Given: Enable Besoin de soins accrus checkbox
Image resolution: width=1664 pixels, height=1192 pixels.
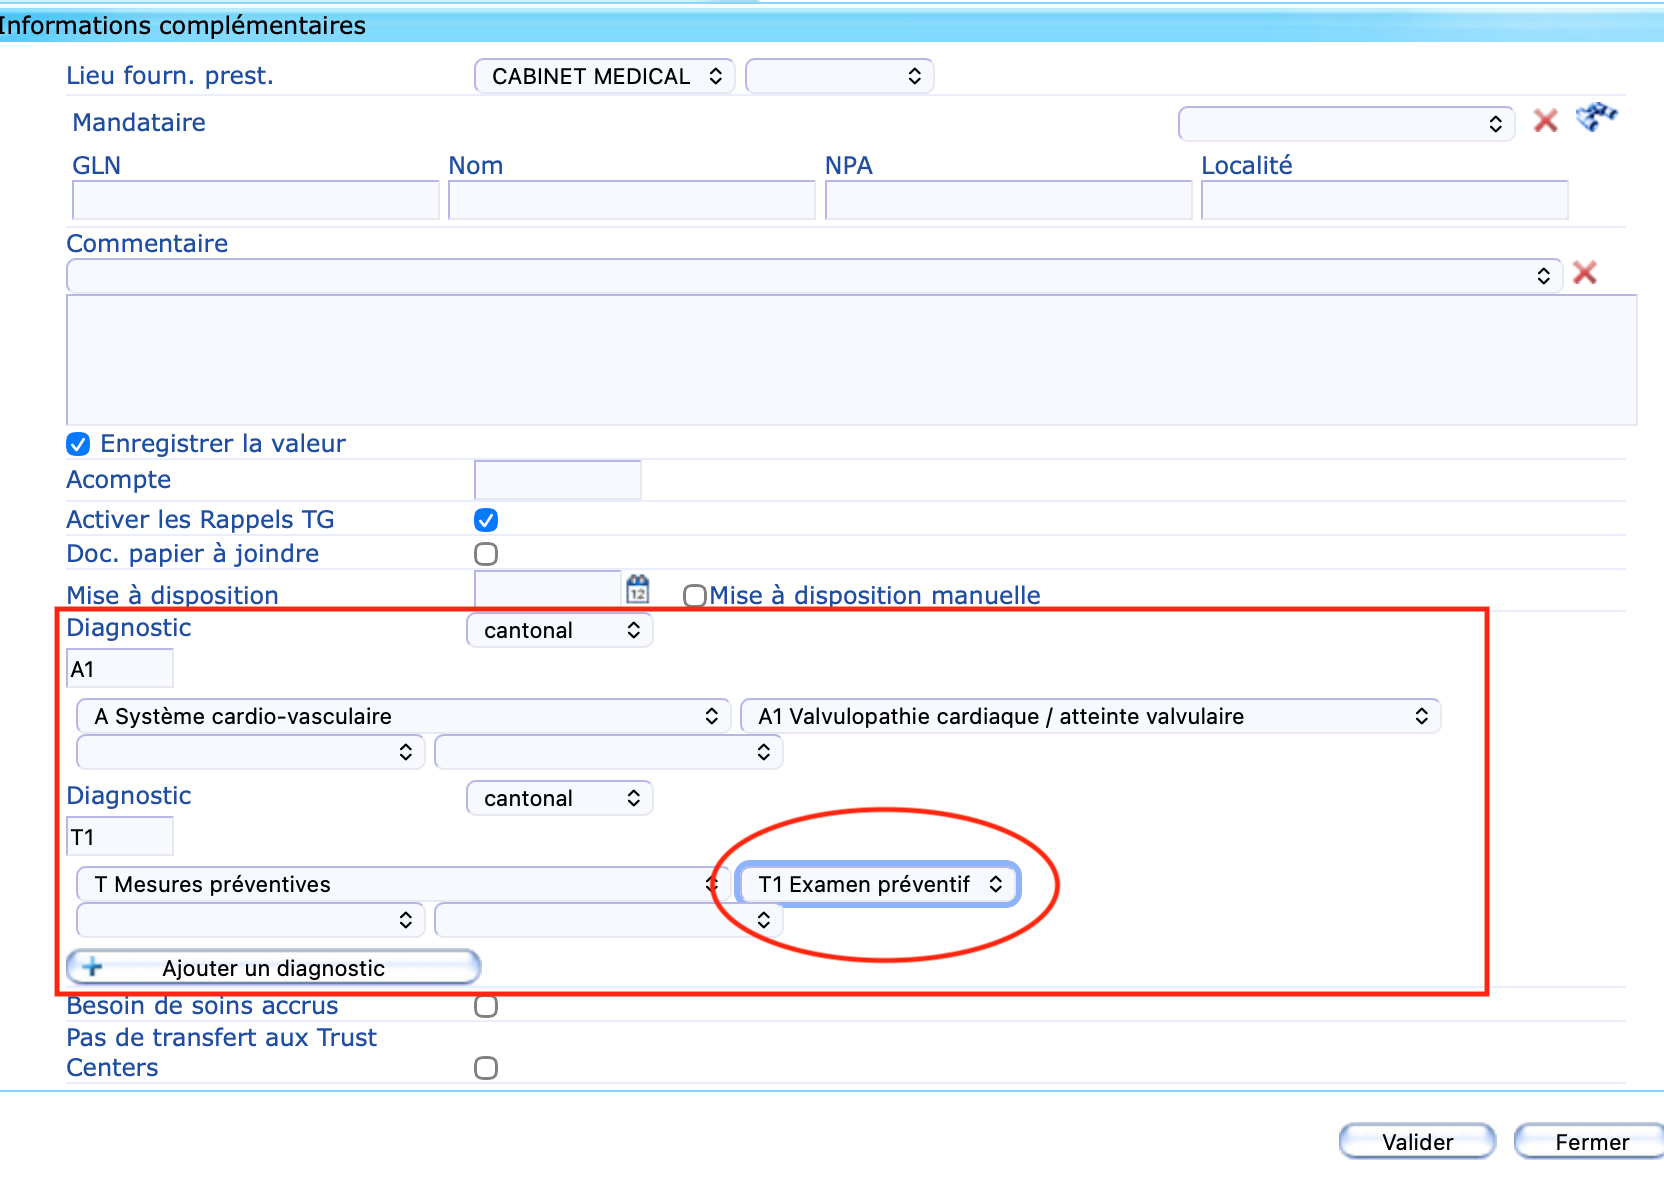Looking at the screenshot, I should [486, 1006].
